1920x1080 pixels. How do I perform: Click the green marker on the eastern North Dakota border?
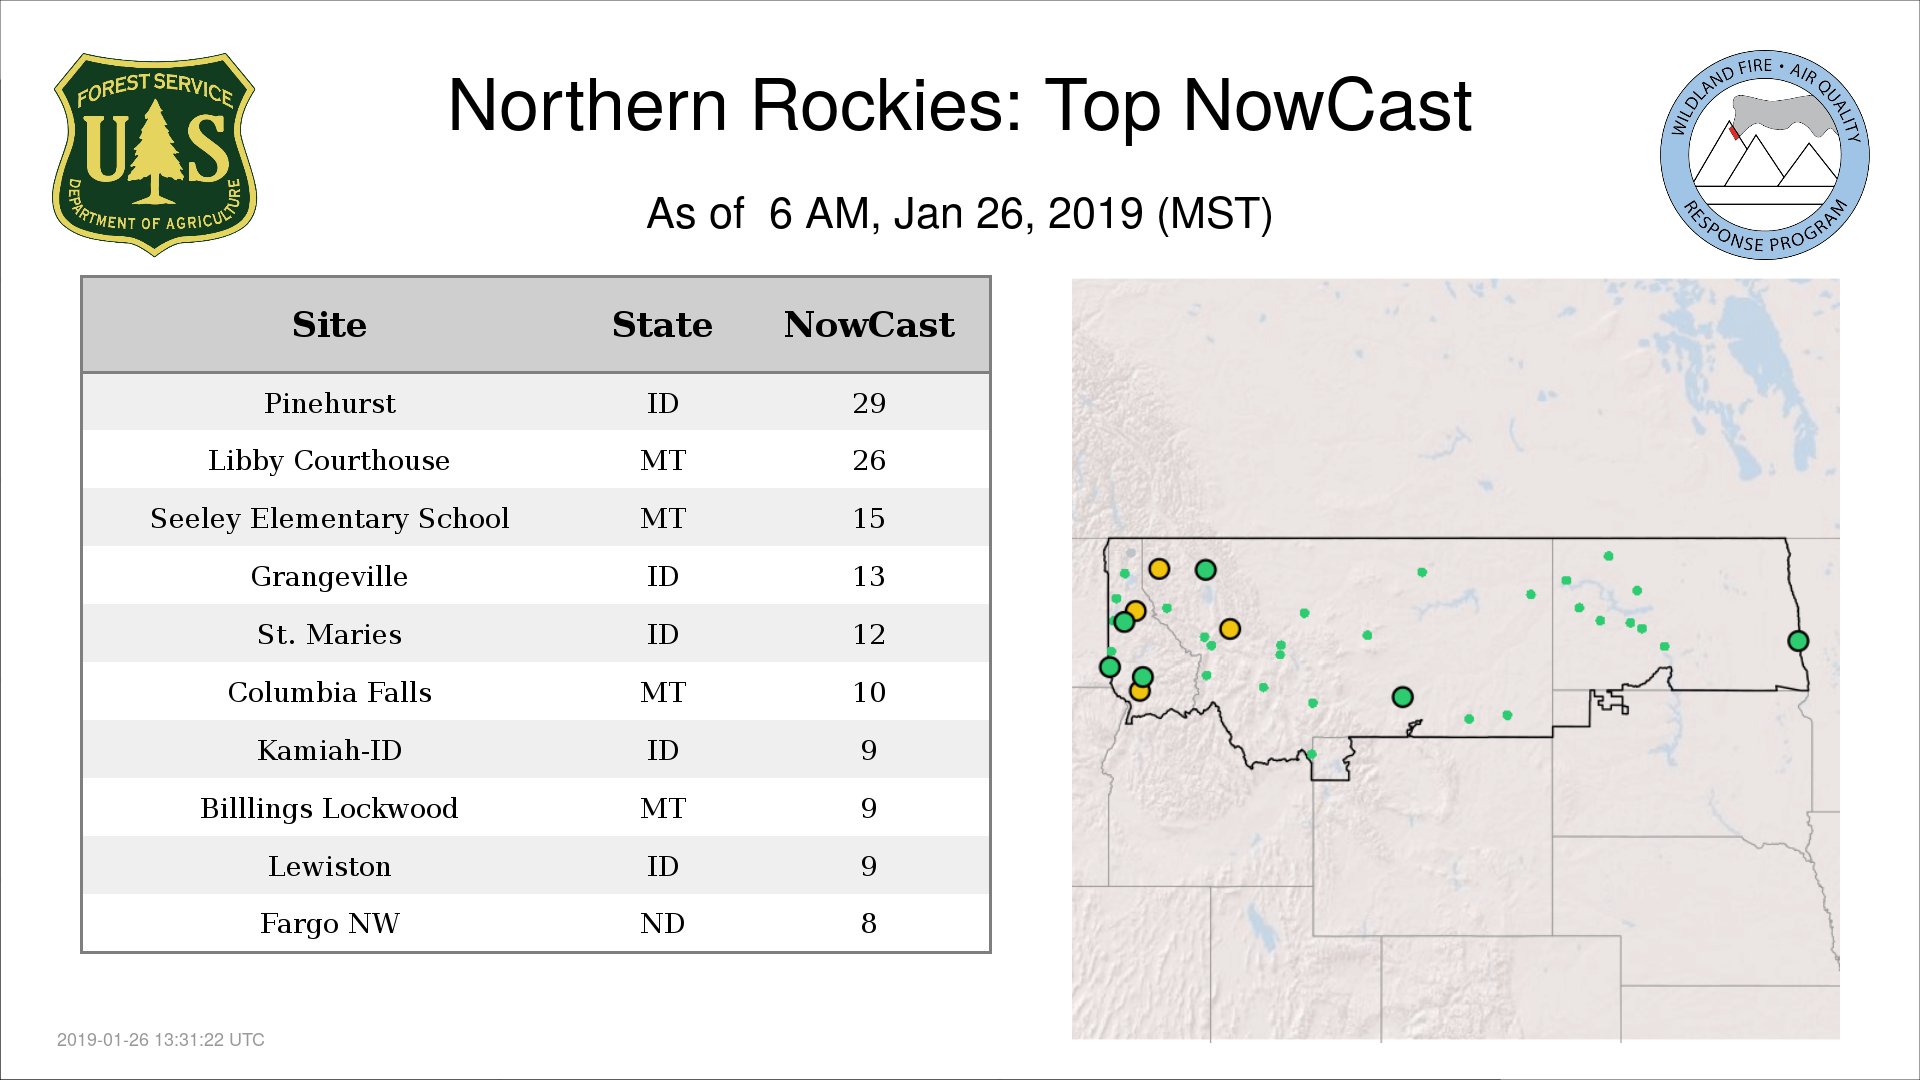click(x=1797, y=641)
